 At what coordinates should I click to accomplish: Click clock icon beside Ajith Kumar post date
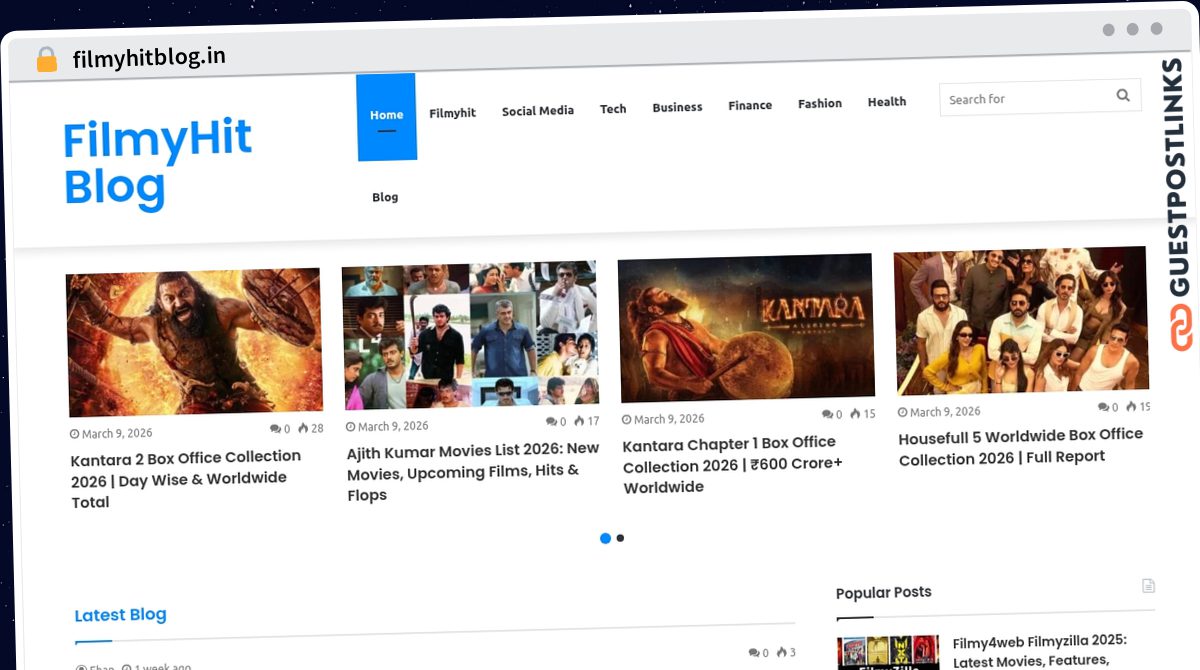(x=350, y=427)
